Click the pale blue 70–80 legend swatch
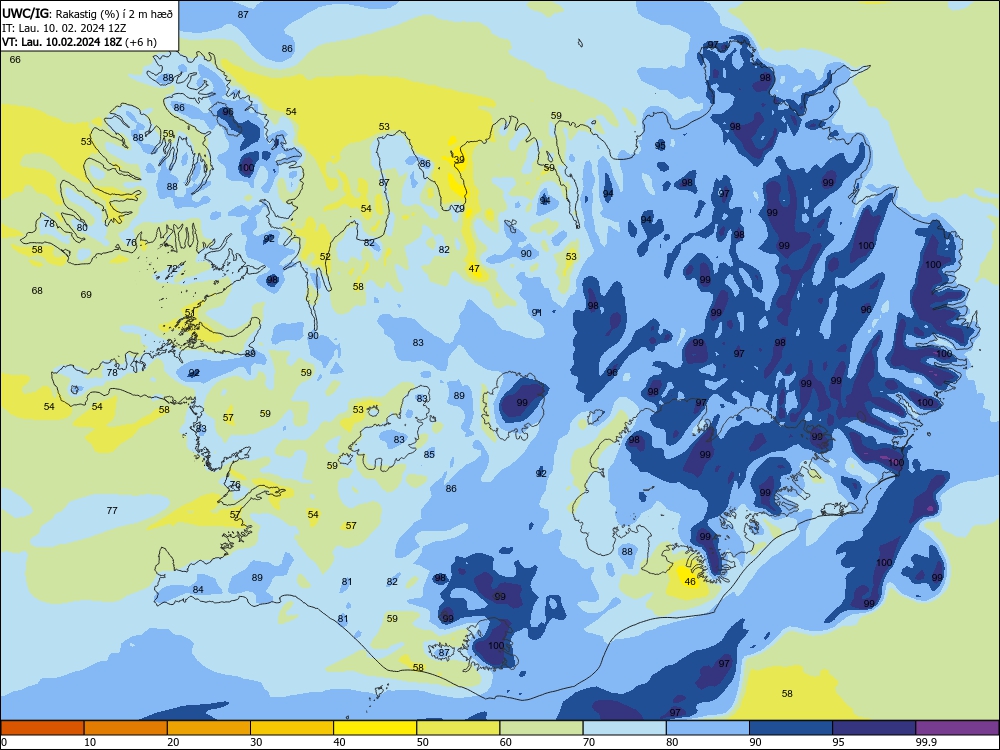Viewport: 1000px width, 750px height. coord(624,728)
